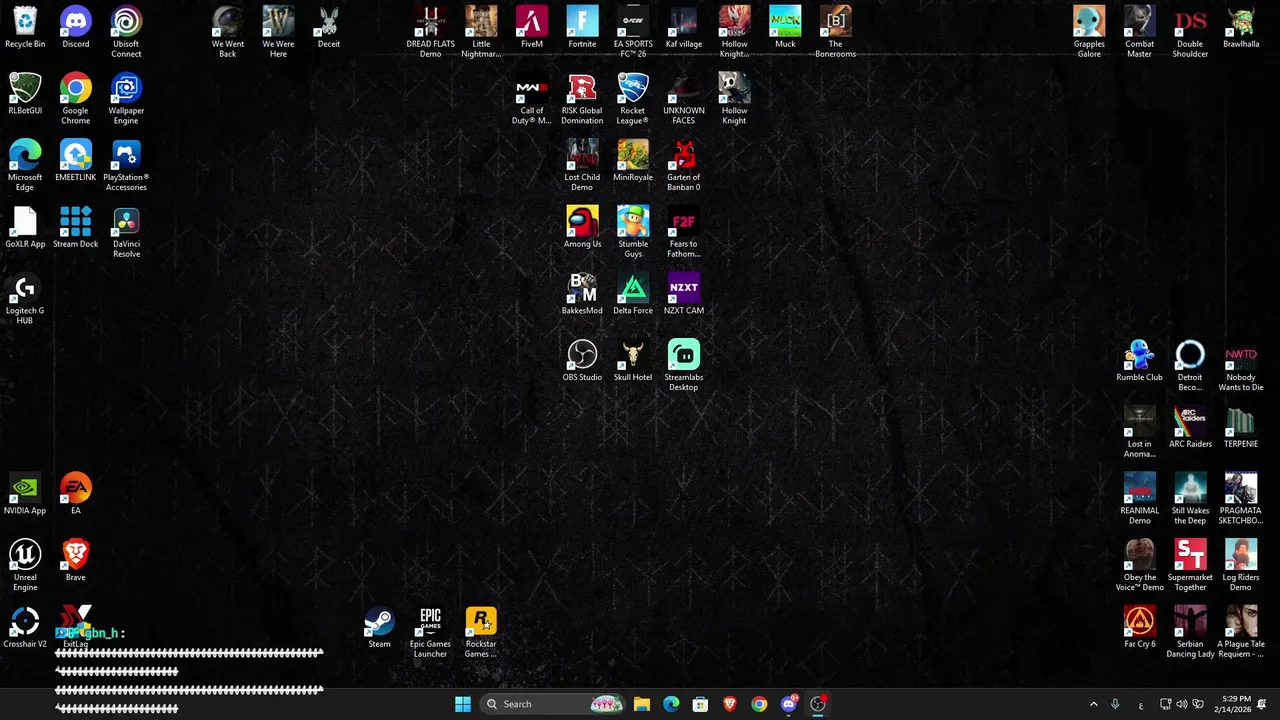This screenshot has width=1280, height=720.
Task: Open RISK Global Domination icon
Action: click(x=582, y=99)
